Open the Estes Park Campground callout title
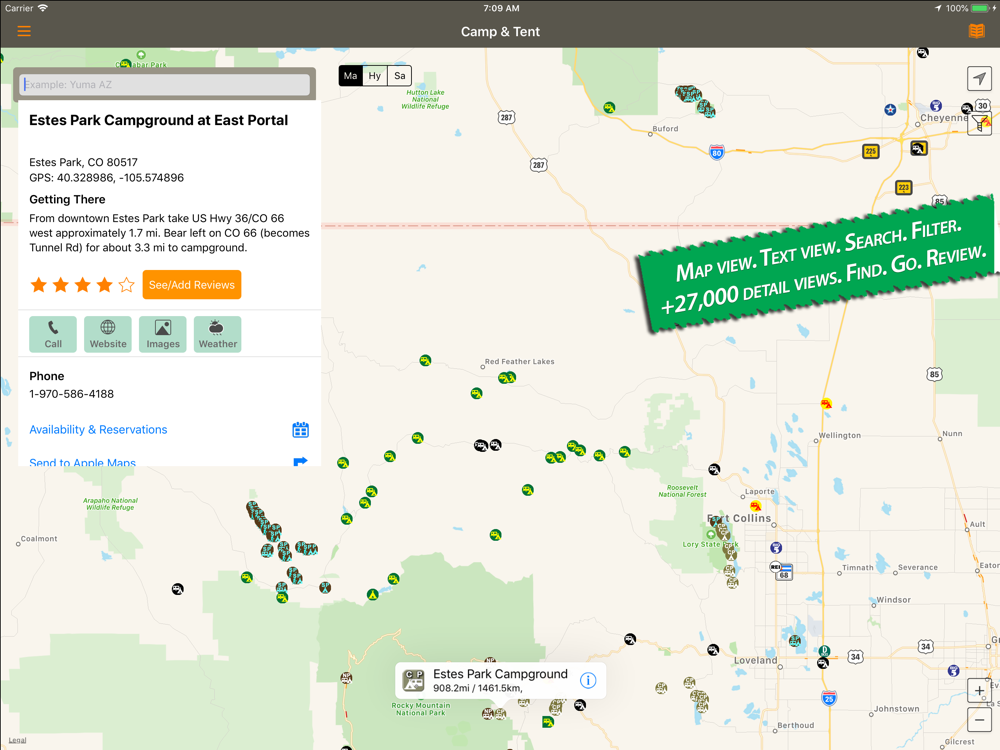Screen dimensions: 1000x750 coord(500,674)
